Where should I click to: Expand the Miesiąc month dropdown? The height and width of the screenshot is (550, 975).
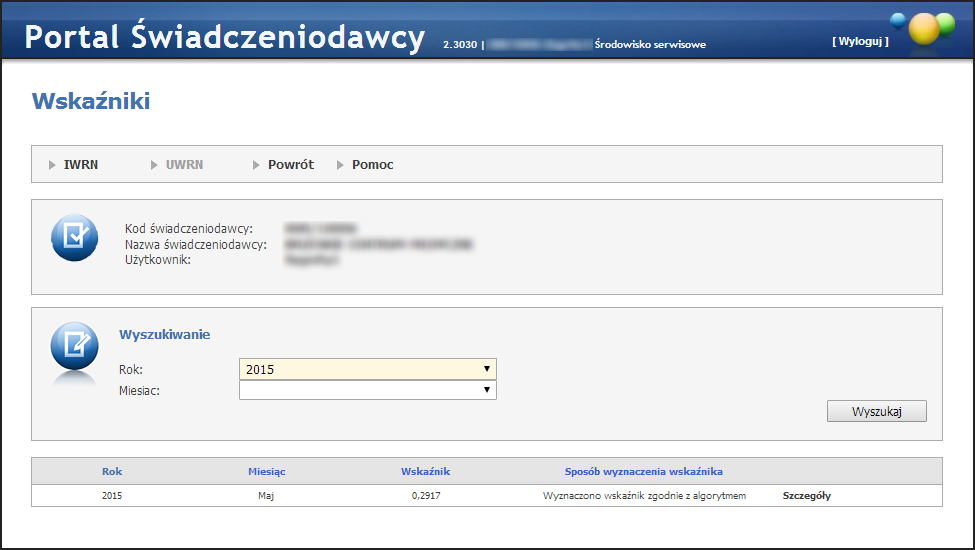click(367, 390)
